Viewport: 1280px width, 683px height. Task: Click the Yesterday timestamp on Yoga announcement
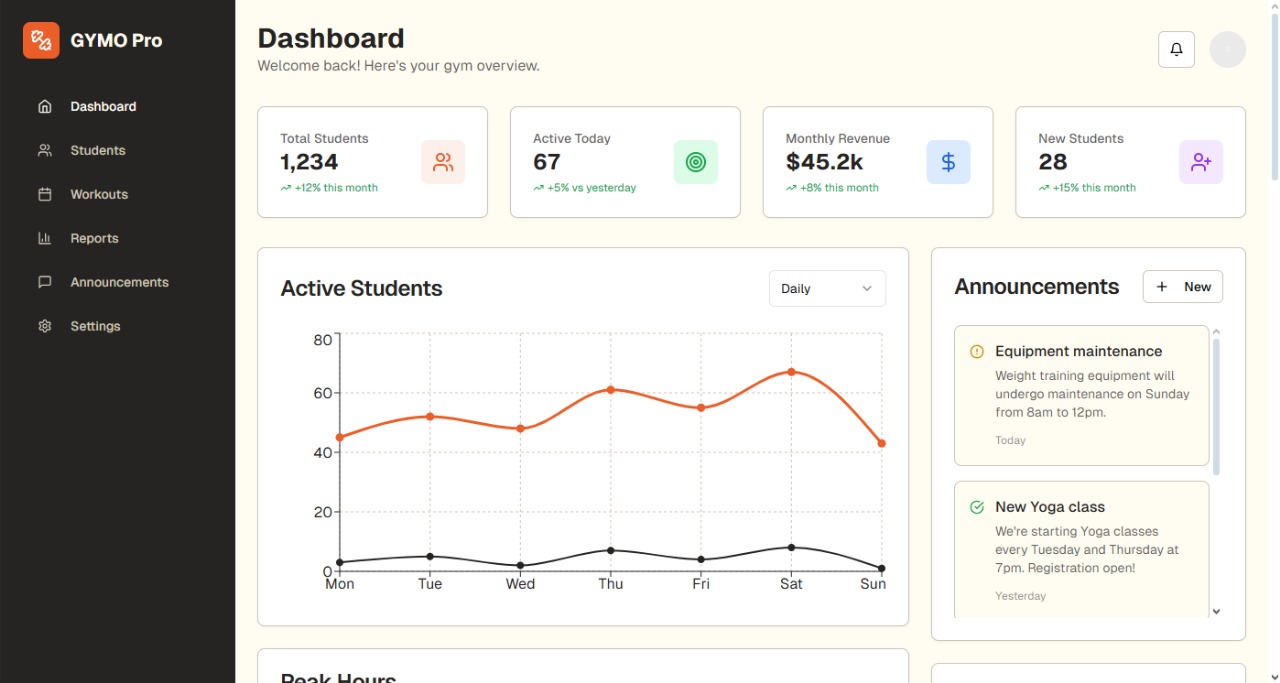1020,596
